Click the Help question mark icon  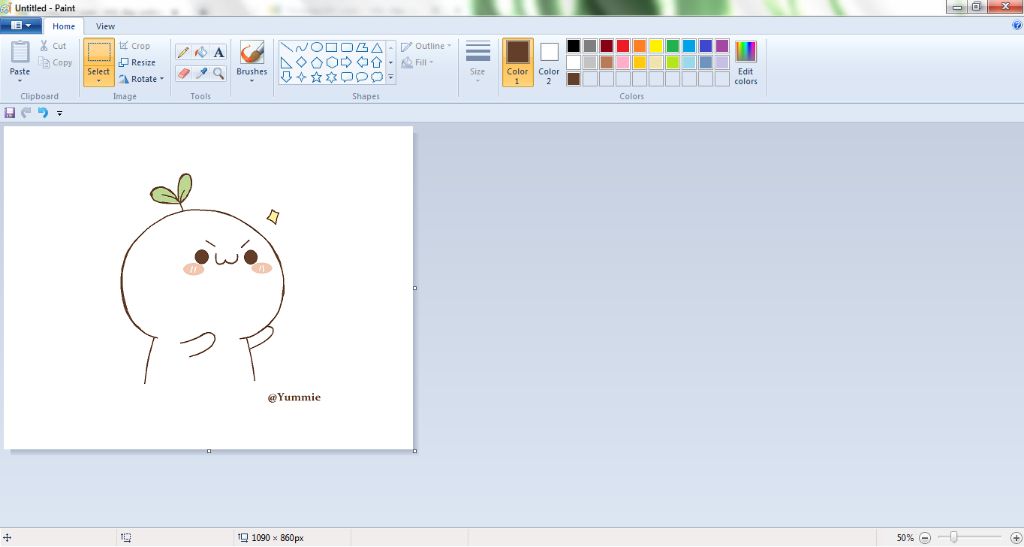1017,25
